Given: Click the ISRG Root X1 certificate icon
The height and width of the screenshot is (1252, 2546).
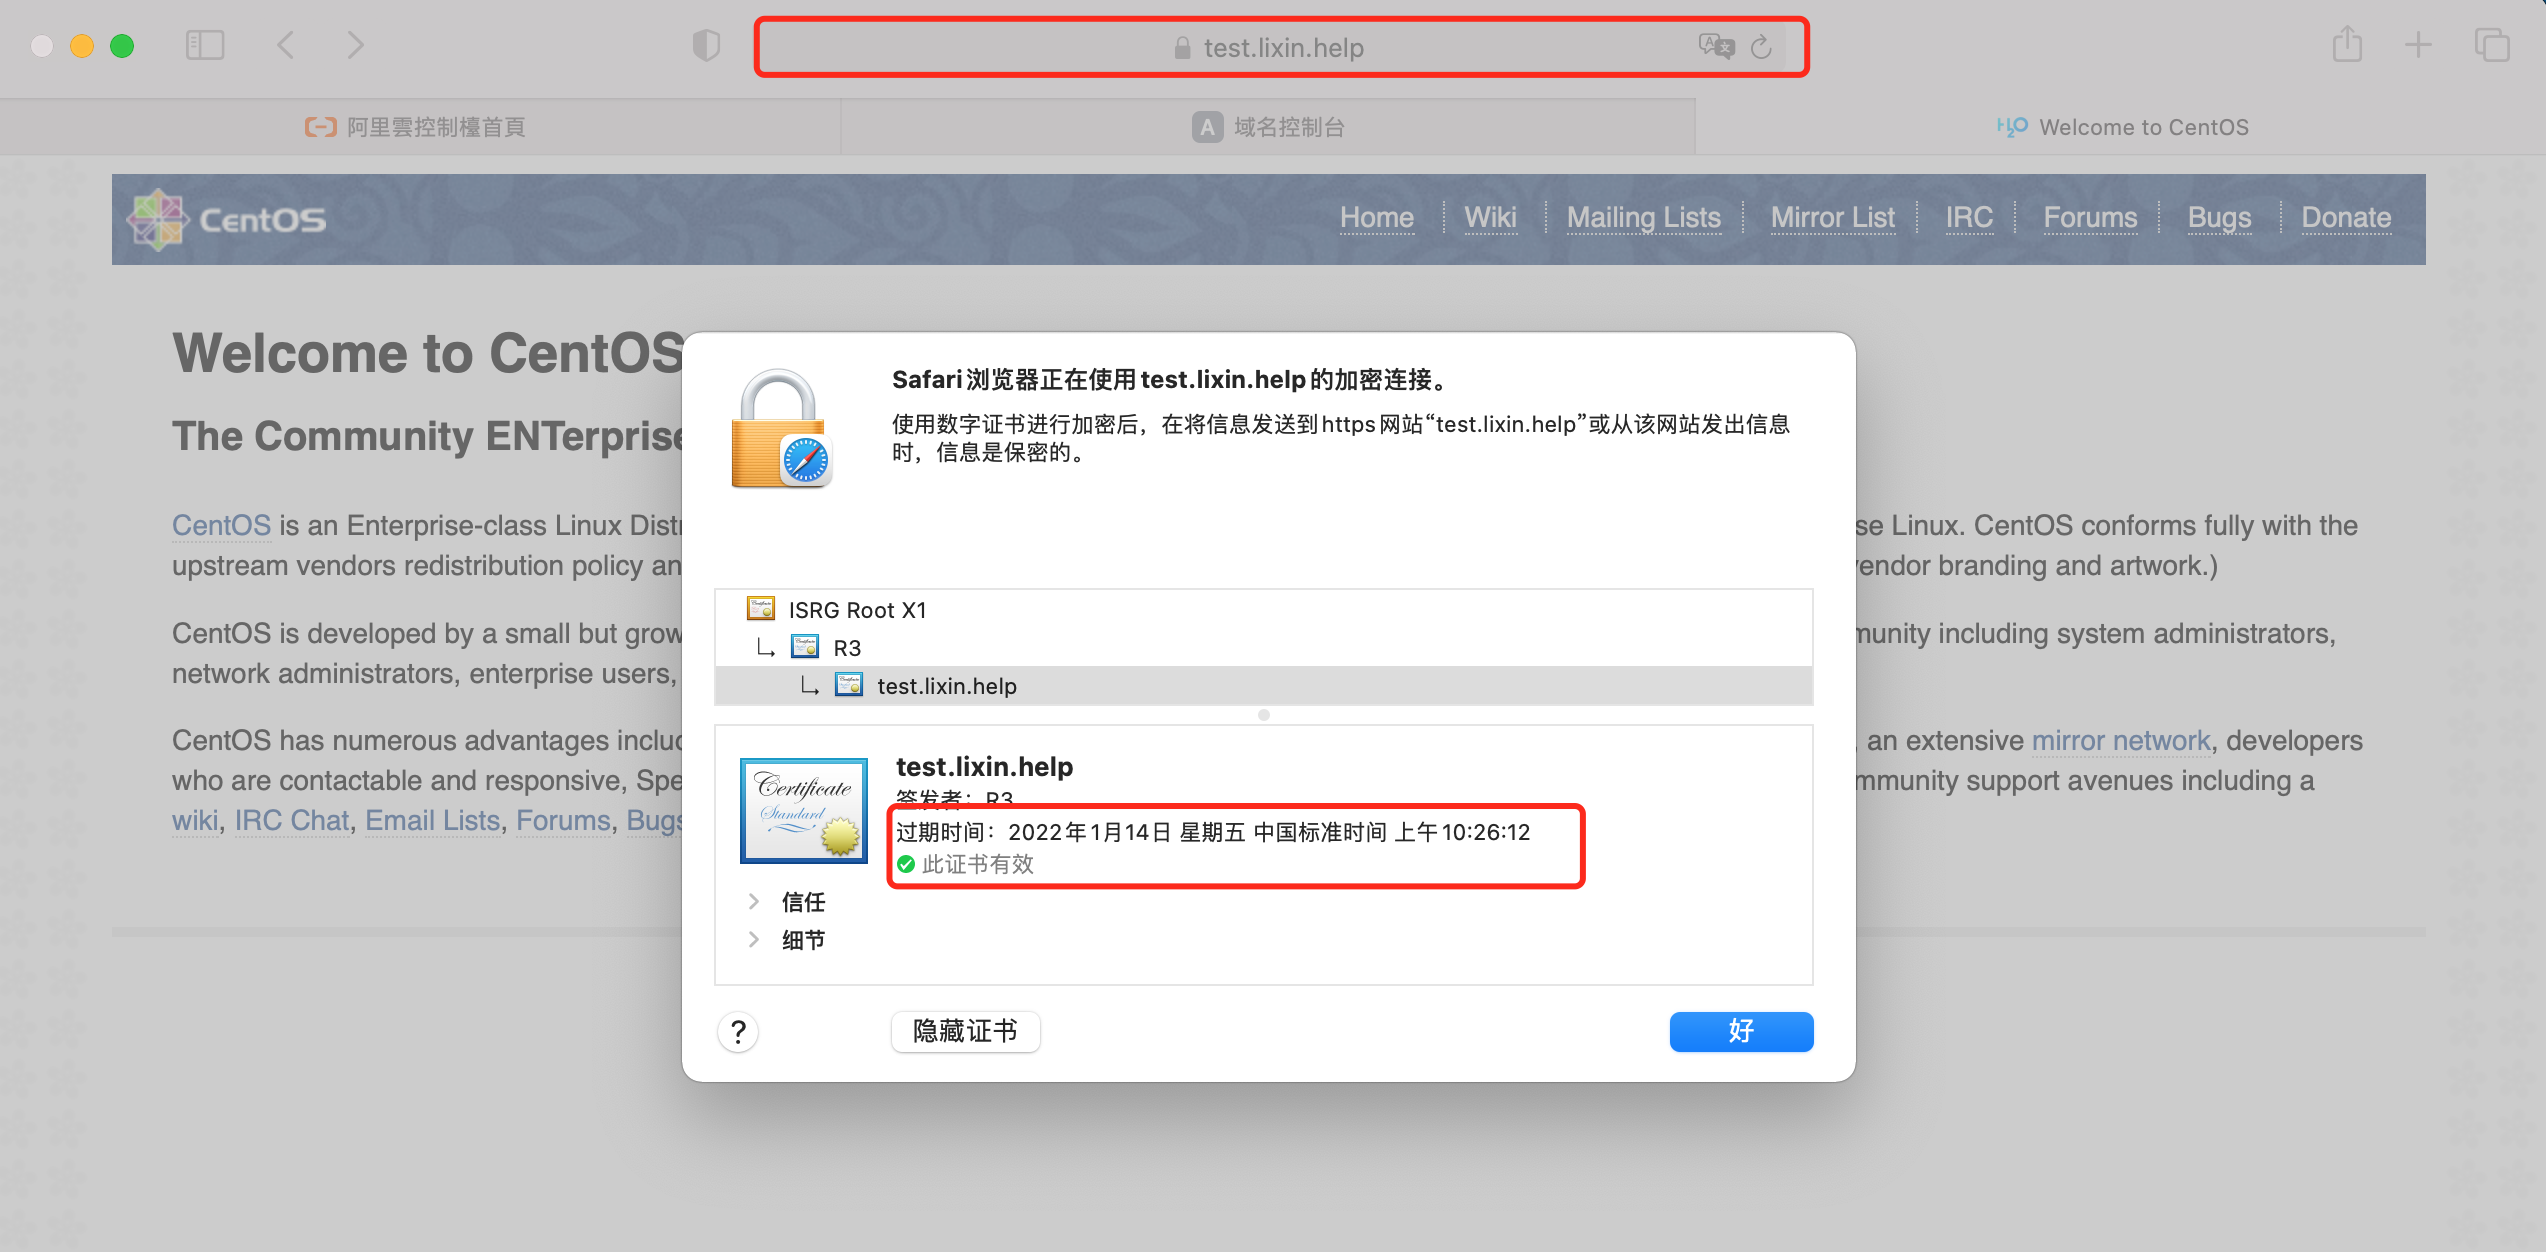Looking at the screenshot, I should click(x=760, y=607).
